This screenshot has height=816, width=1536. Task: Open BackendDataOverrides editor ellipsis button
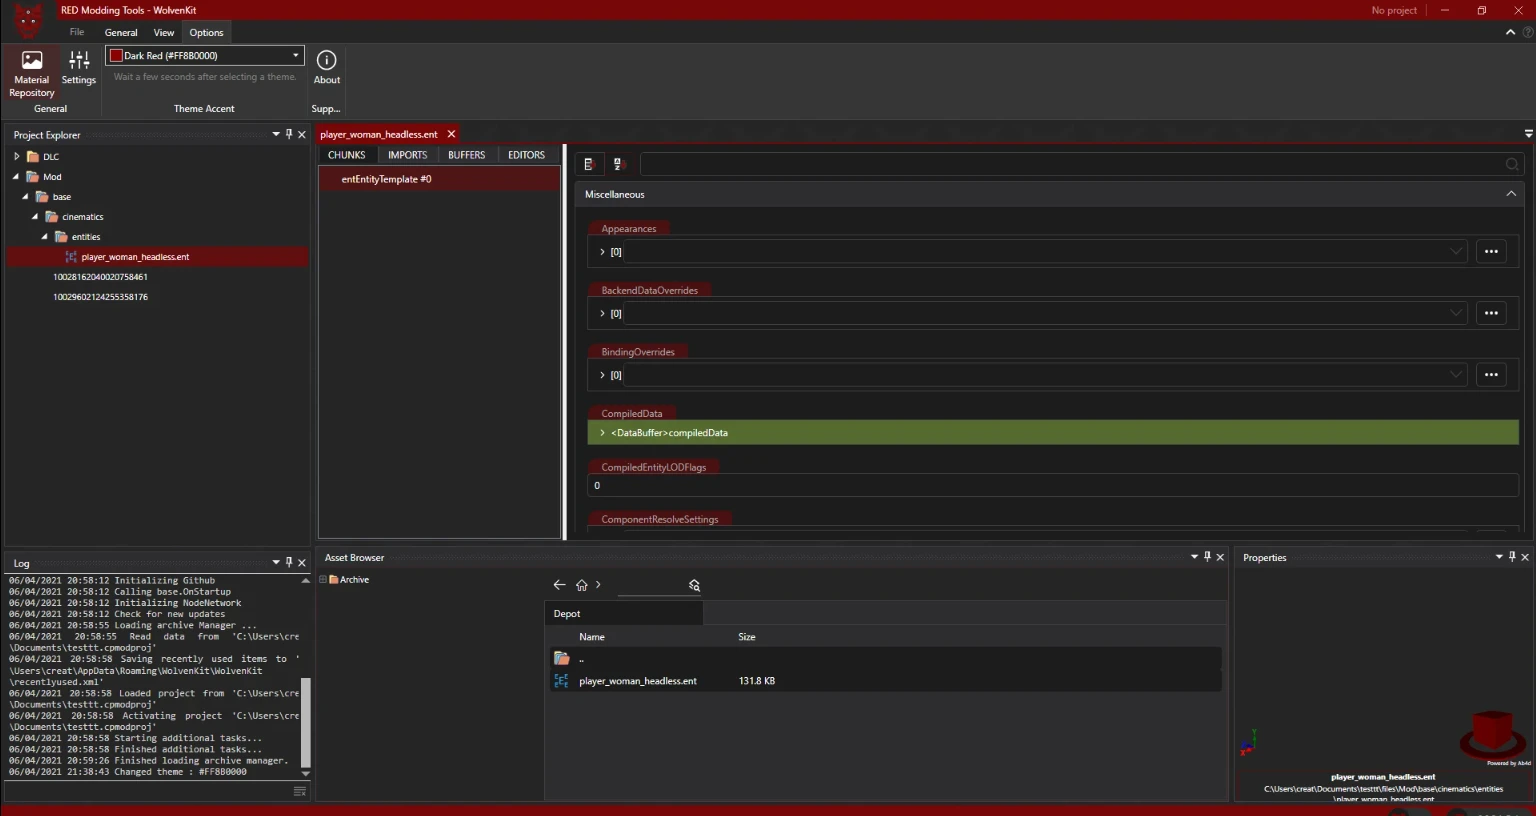coord(1491,313)
